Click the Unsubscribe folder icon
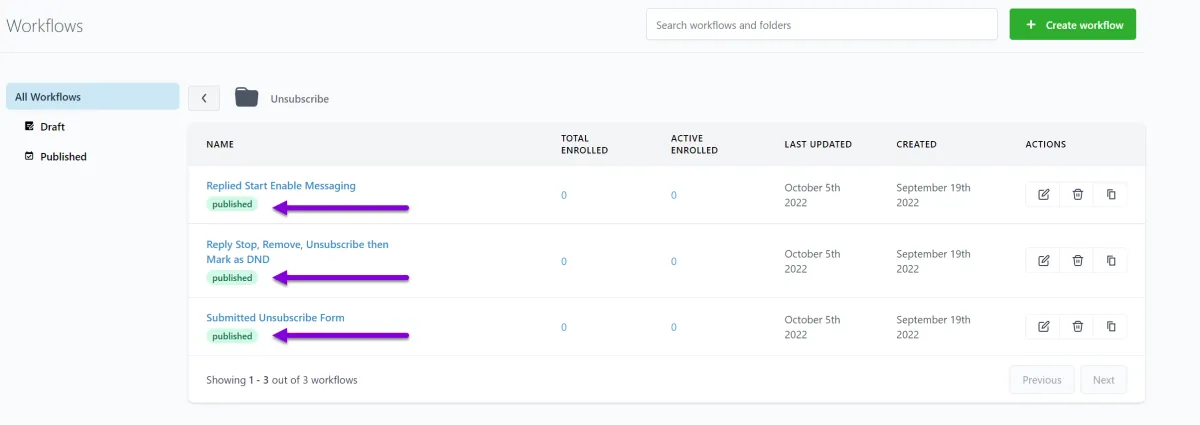Screen dimensions: 1200x425 (x=246, y=97)
